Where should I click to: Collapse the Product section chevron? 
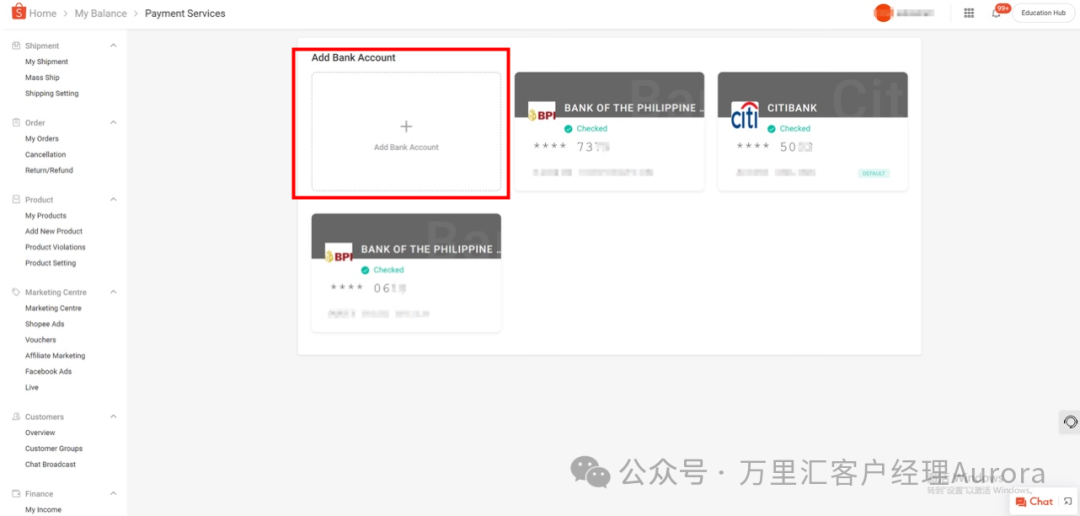(114, 199)
